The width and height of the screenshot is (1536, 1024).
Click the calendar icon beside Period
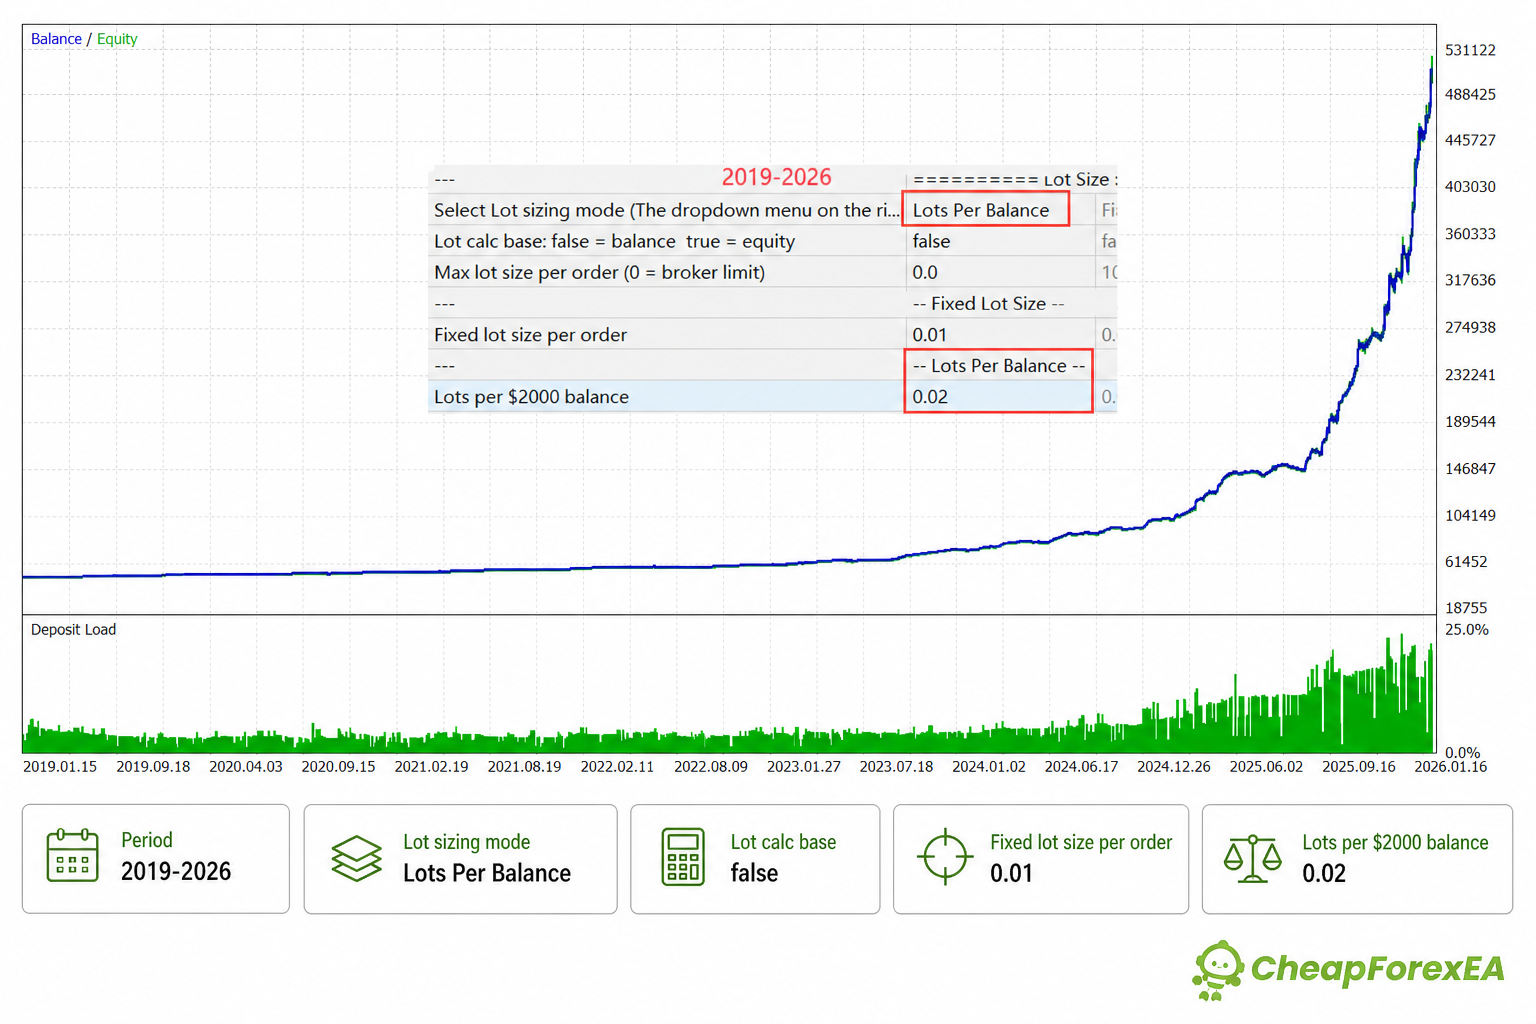click(x=73, y=856)
